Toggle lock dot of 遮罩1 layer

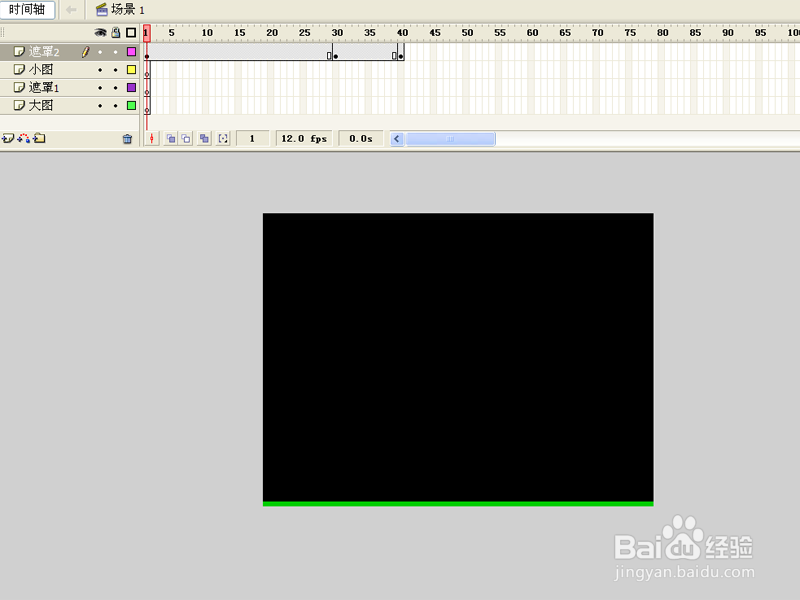[116, 88]
